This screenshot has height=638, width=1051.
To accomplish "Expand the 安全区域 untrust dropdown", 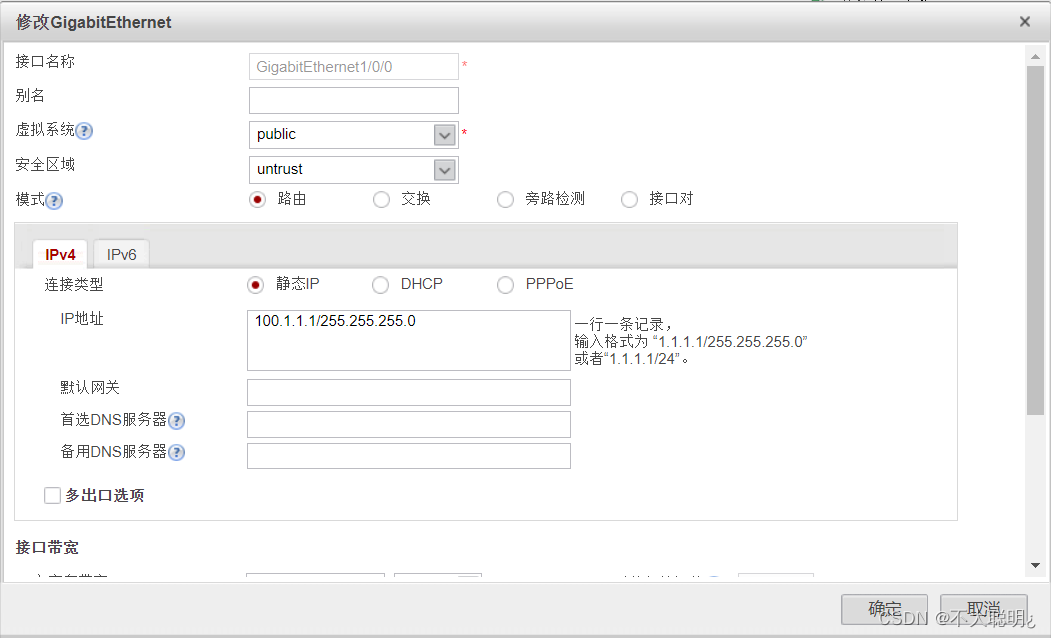I will coord(444,170).
